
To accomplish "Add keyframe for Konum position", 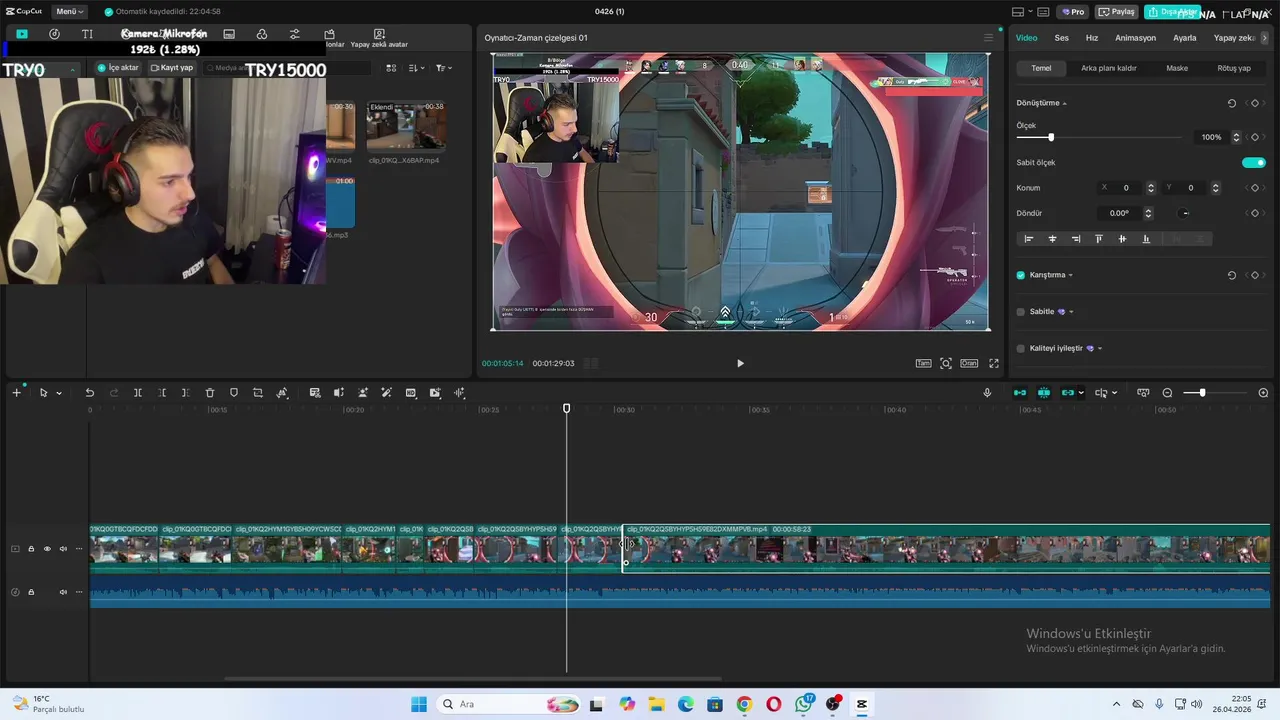I will pyautogui.click(x=1255, y=188).
